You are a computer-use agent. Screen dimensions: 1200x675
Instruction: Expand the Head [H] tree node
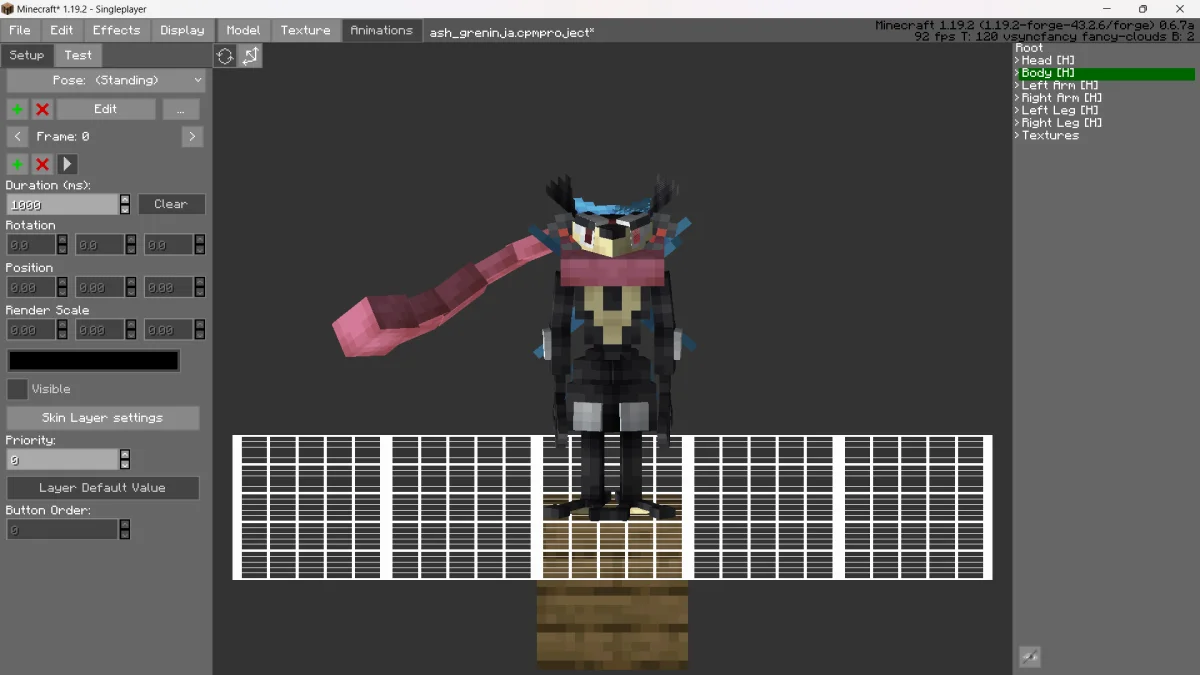(1018, 60)
